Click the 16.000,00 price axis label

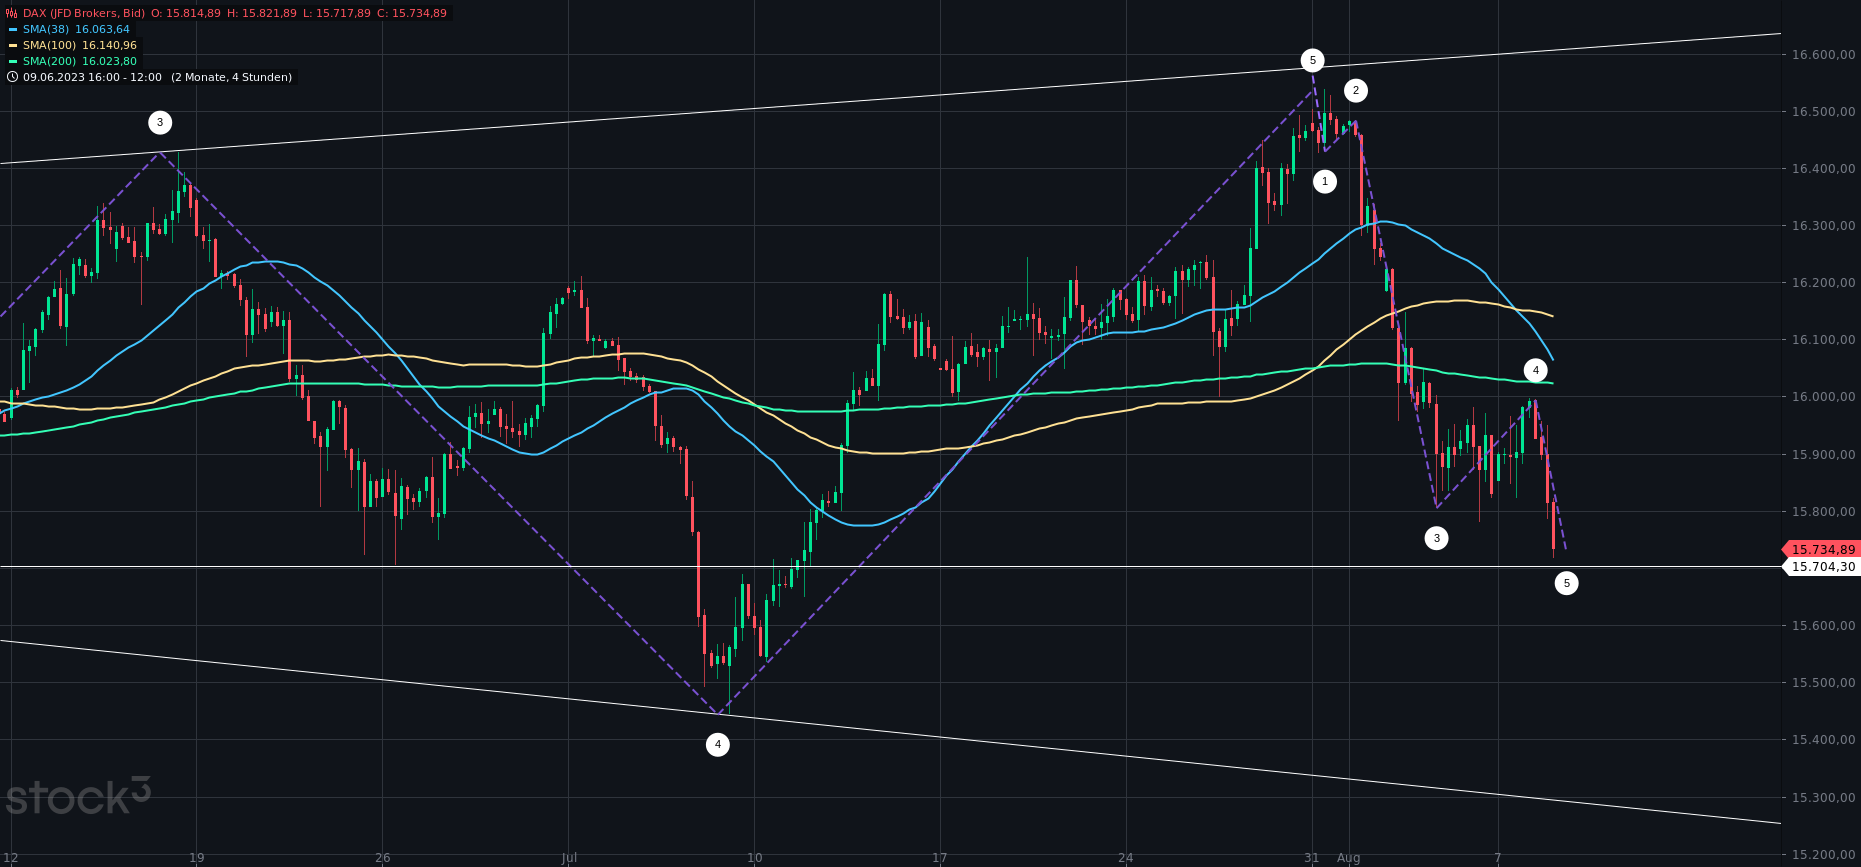click(x=1824, y=397)
